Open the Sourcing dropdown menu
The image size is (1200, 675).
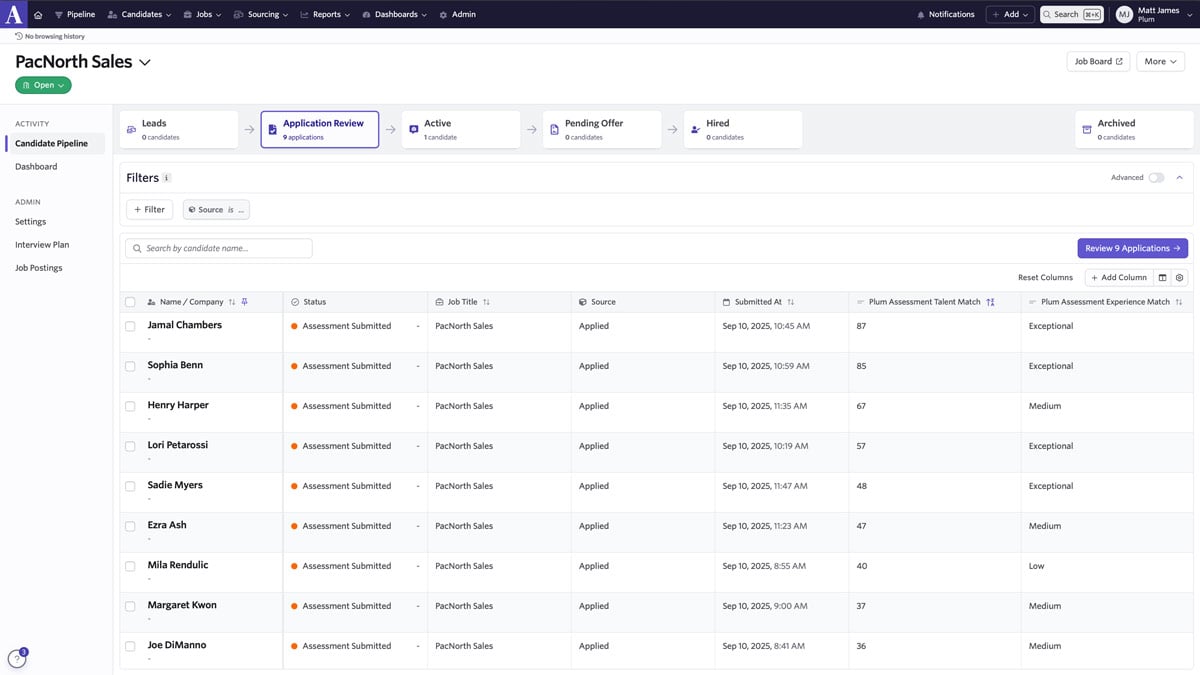pyautogui.click(x=260, y=15)
